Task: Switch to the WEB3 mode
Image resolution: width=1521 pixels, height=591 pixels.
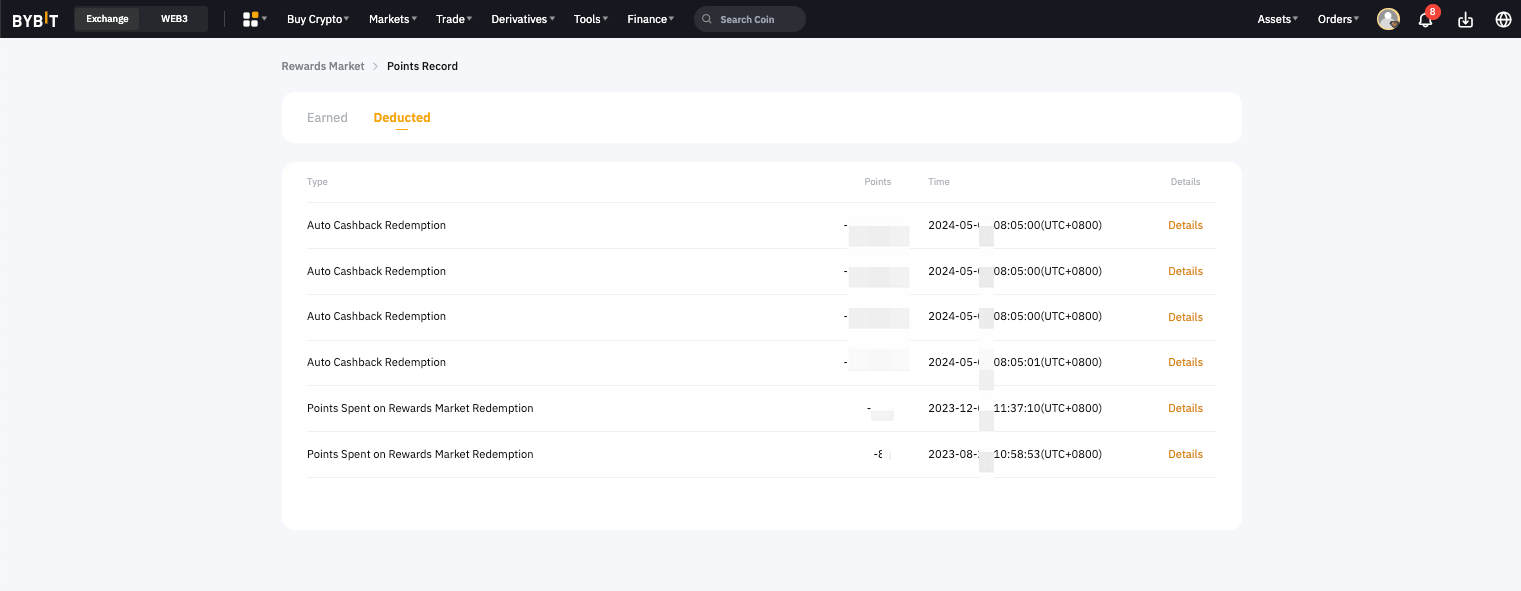Action: 174,19
